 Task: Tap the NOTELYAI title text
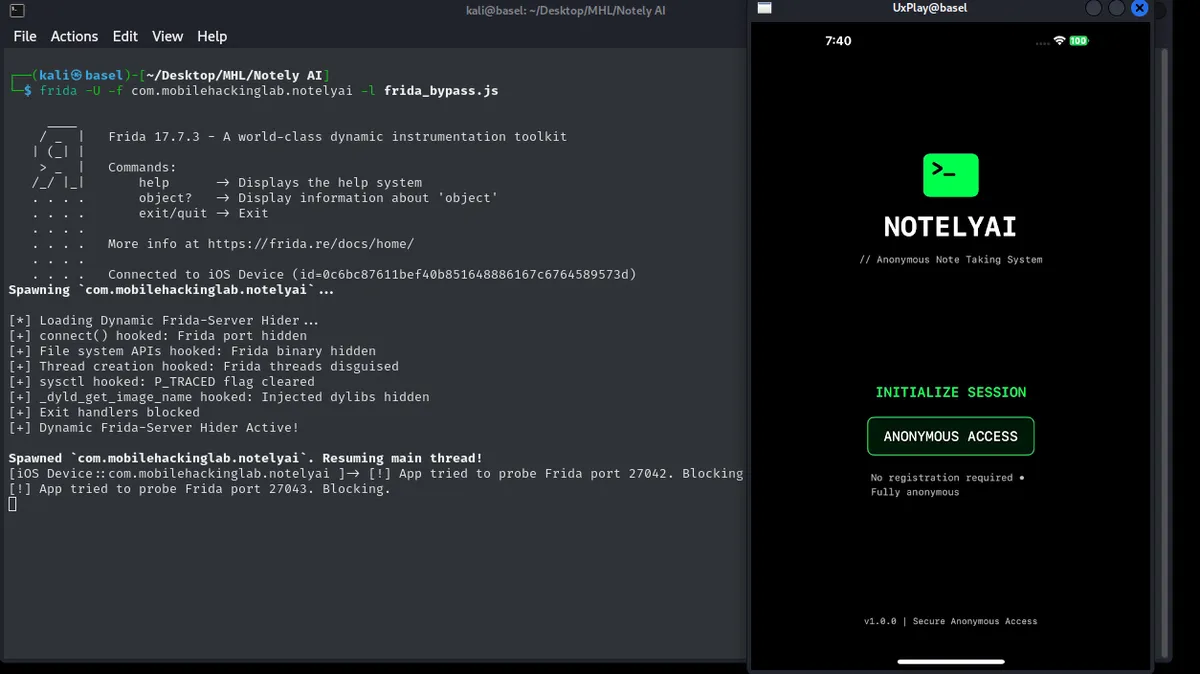pos(950,227)
